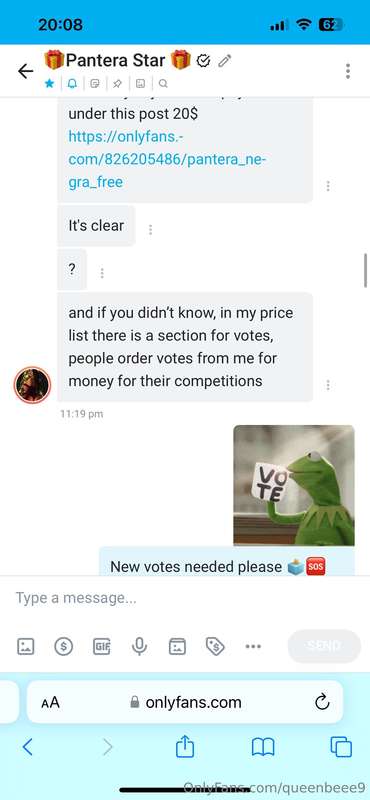
Task: Open options for the "?" message
Action: [102, 273]
